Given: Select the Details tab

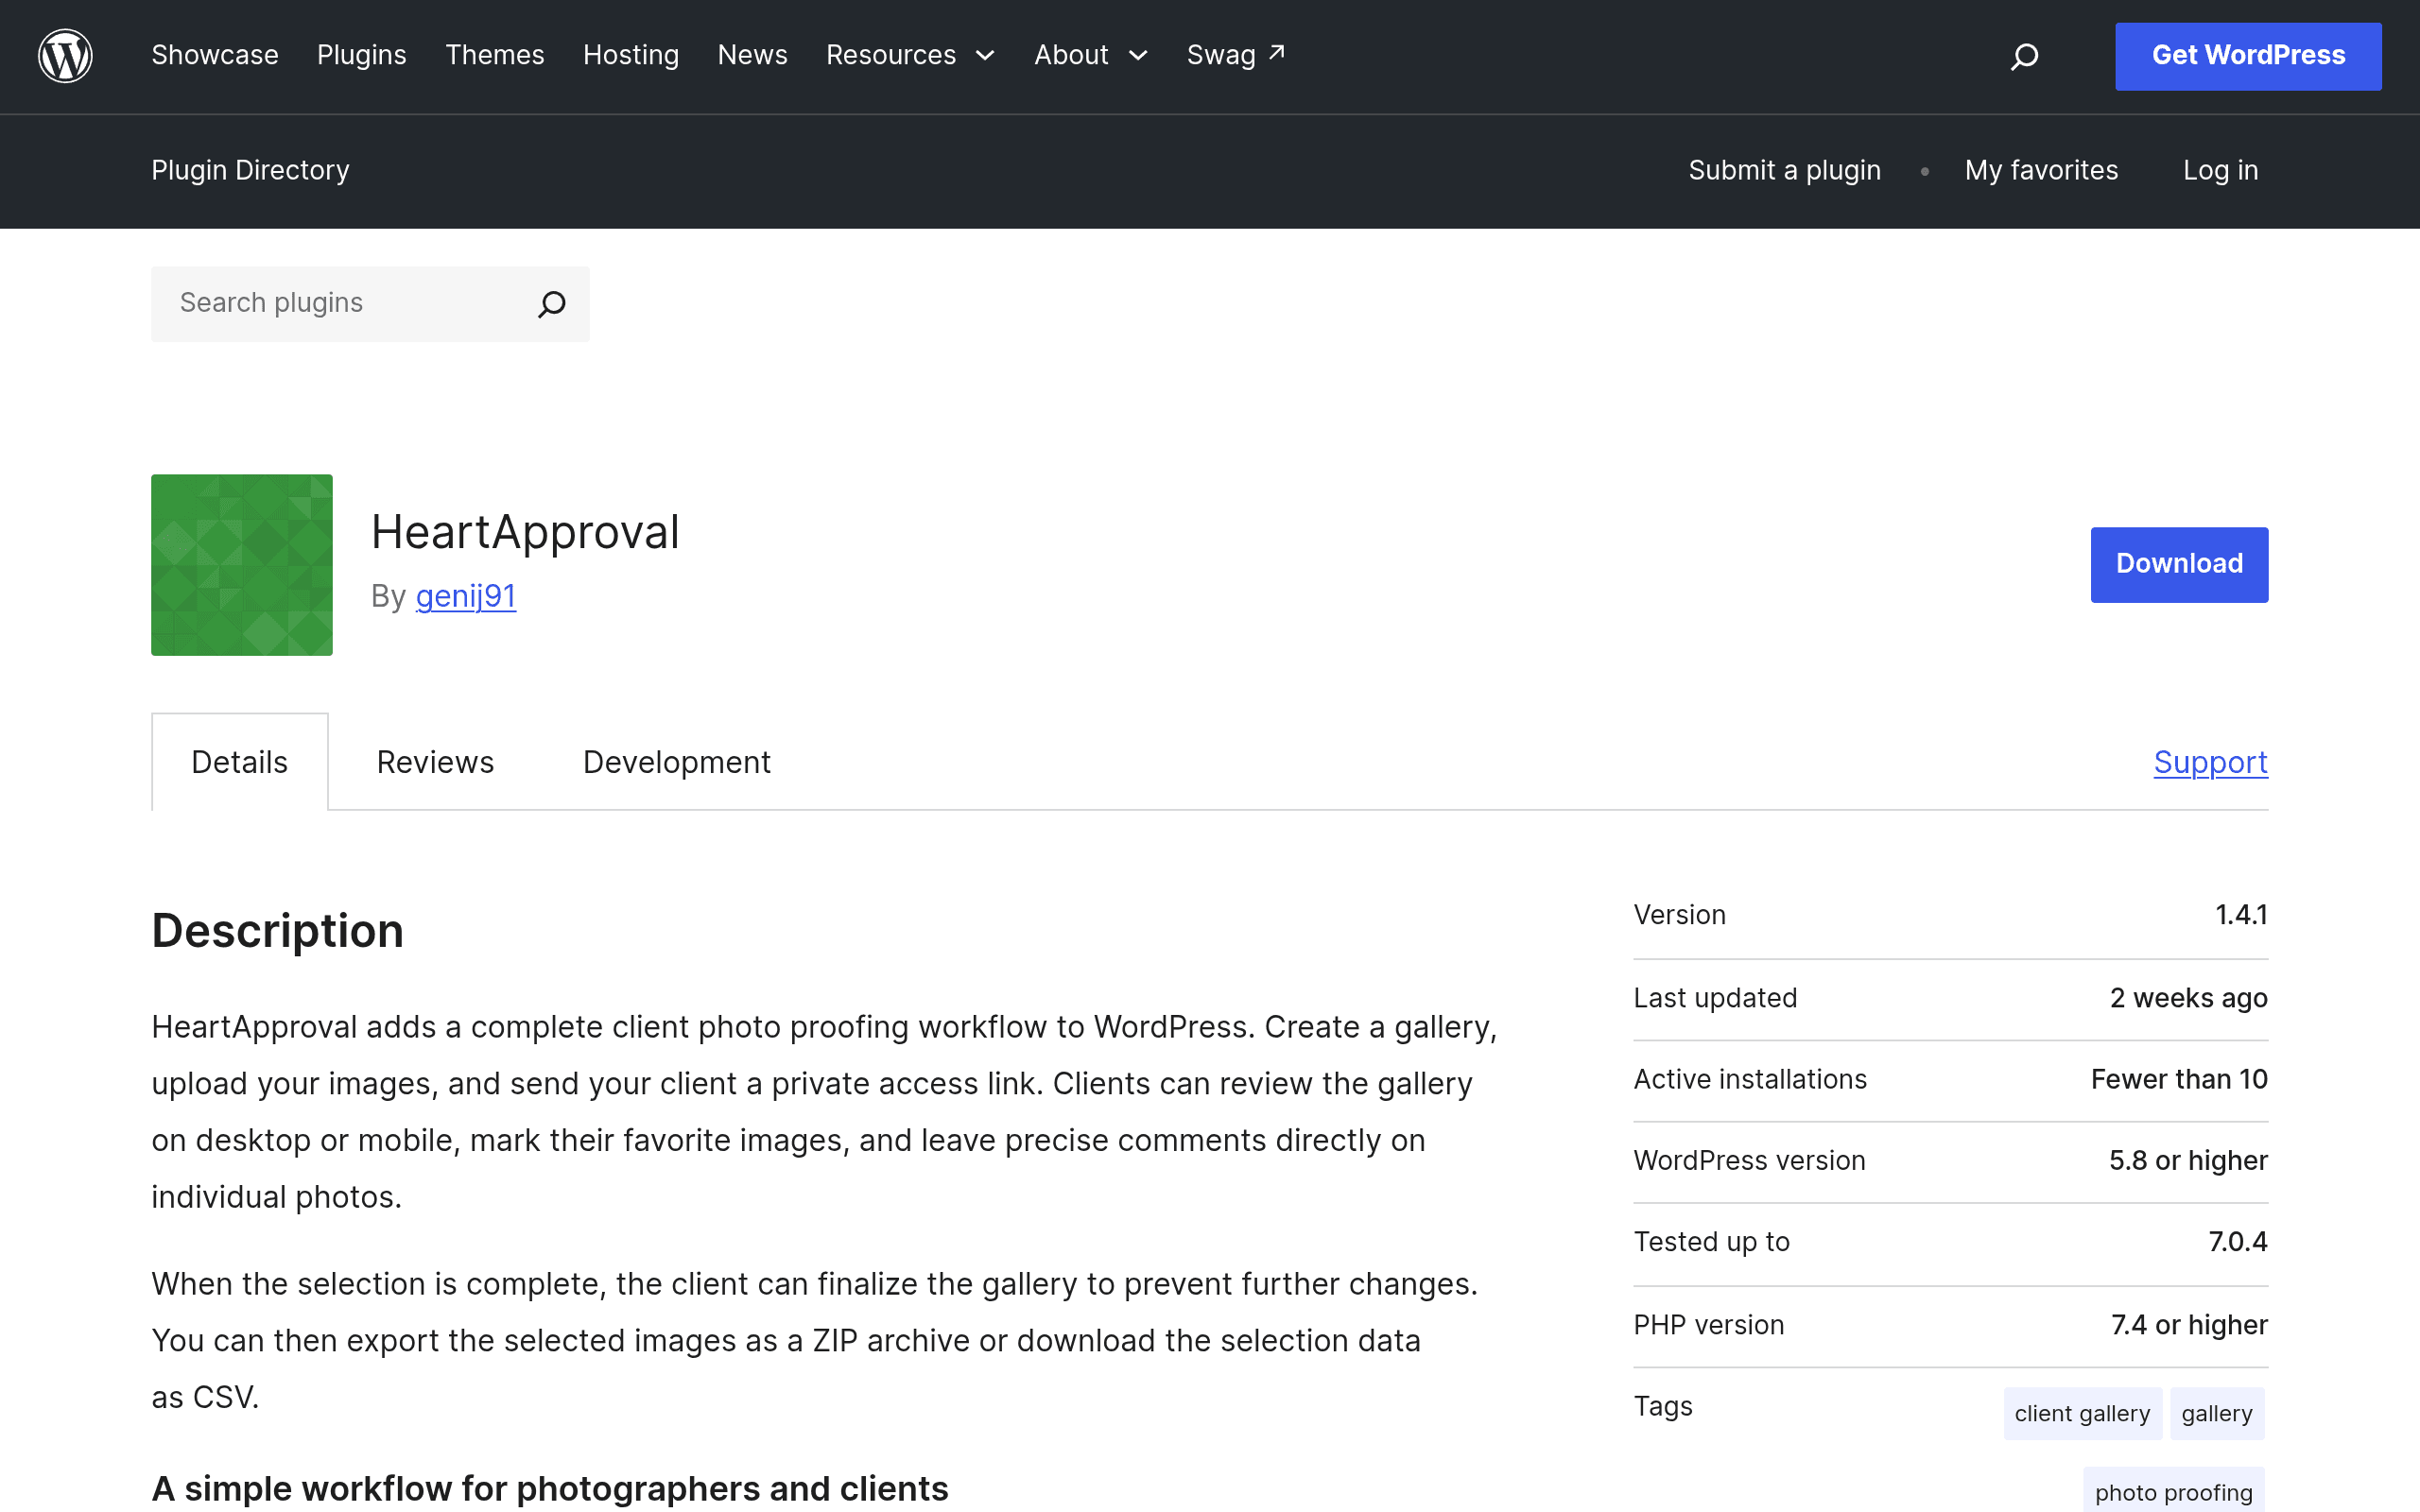Looking at the screenshot, I should 240,762.
